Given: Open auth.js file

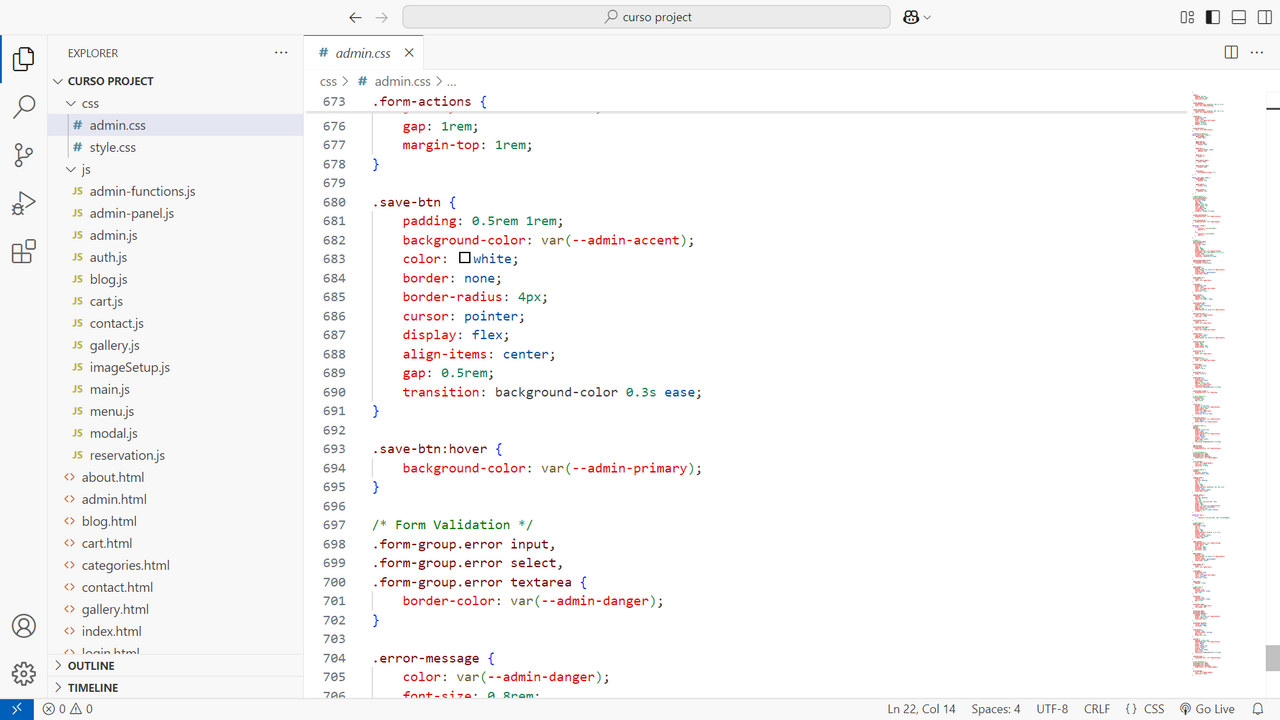Looking at the screenshot, I should pos(176,257).
